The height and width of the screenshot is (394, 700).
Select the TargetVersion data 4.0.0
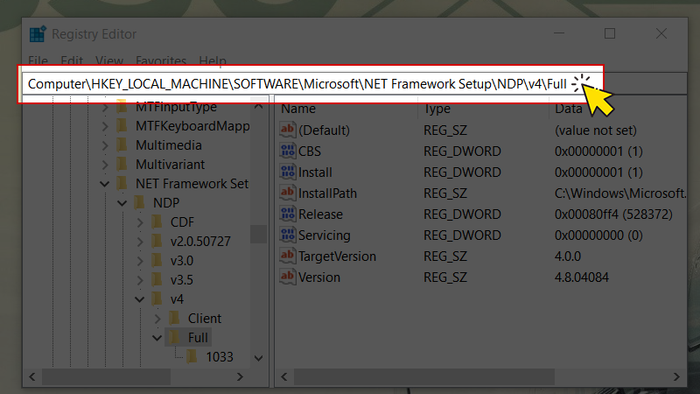(x=567, y=256)
